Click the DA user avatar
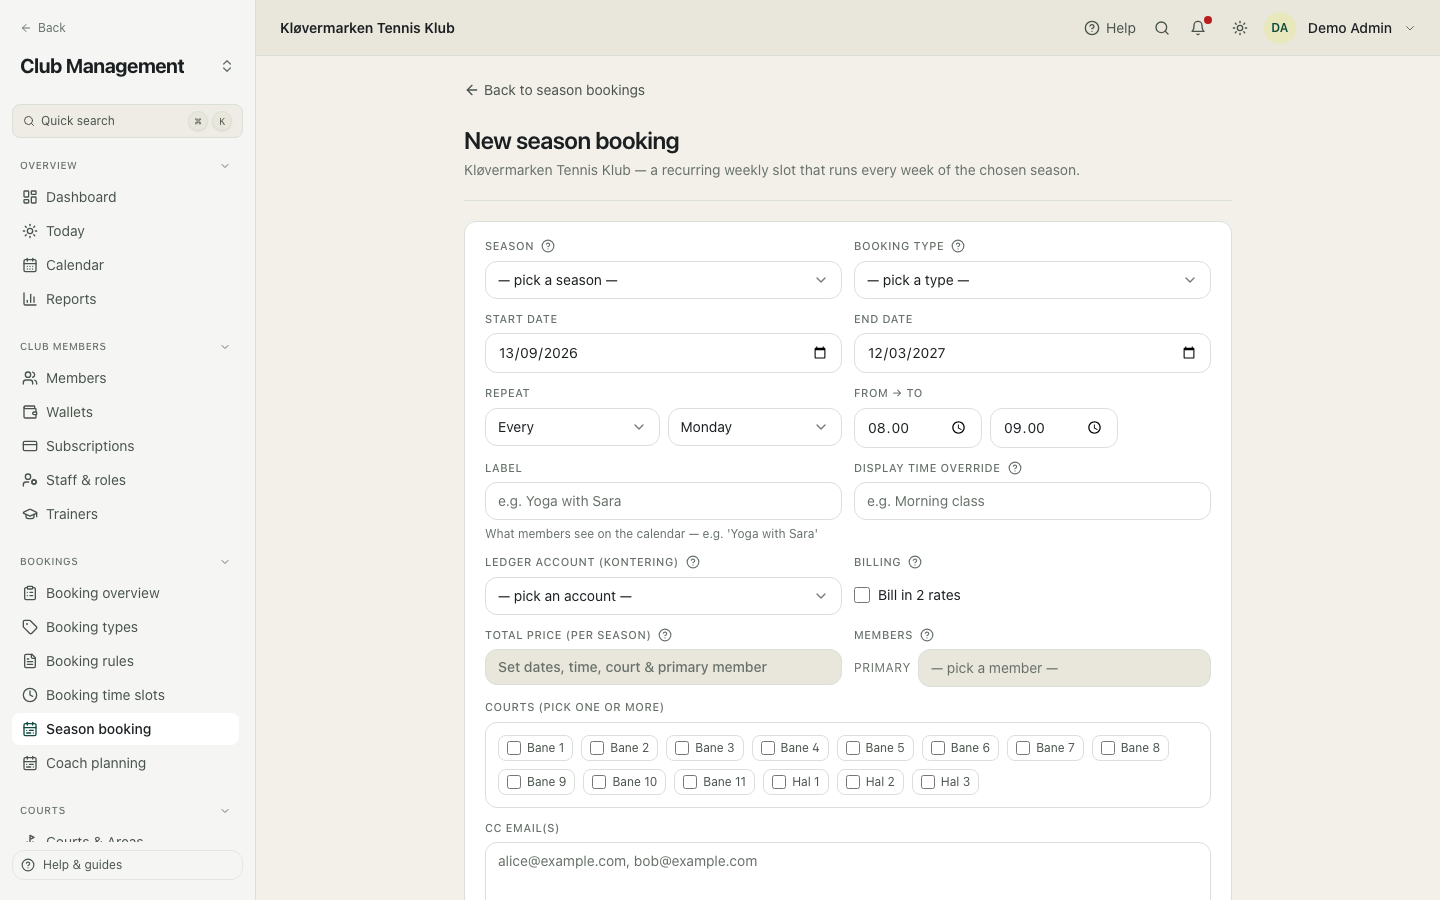Image resolution: width=1440 pixels, height=900 pixels. [x=1280, y=28]
